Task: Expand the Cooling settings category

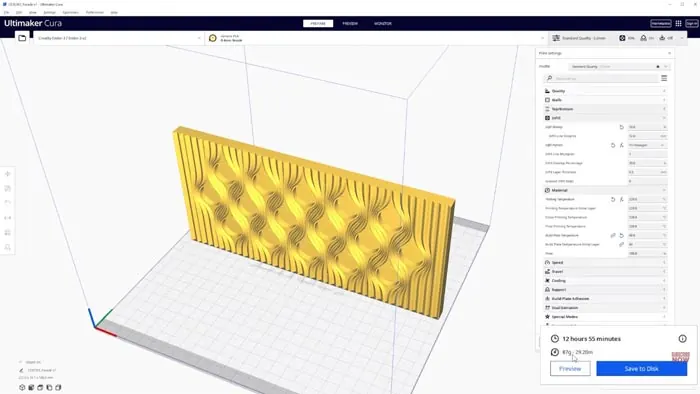Action: 605,281
